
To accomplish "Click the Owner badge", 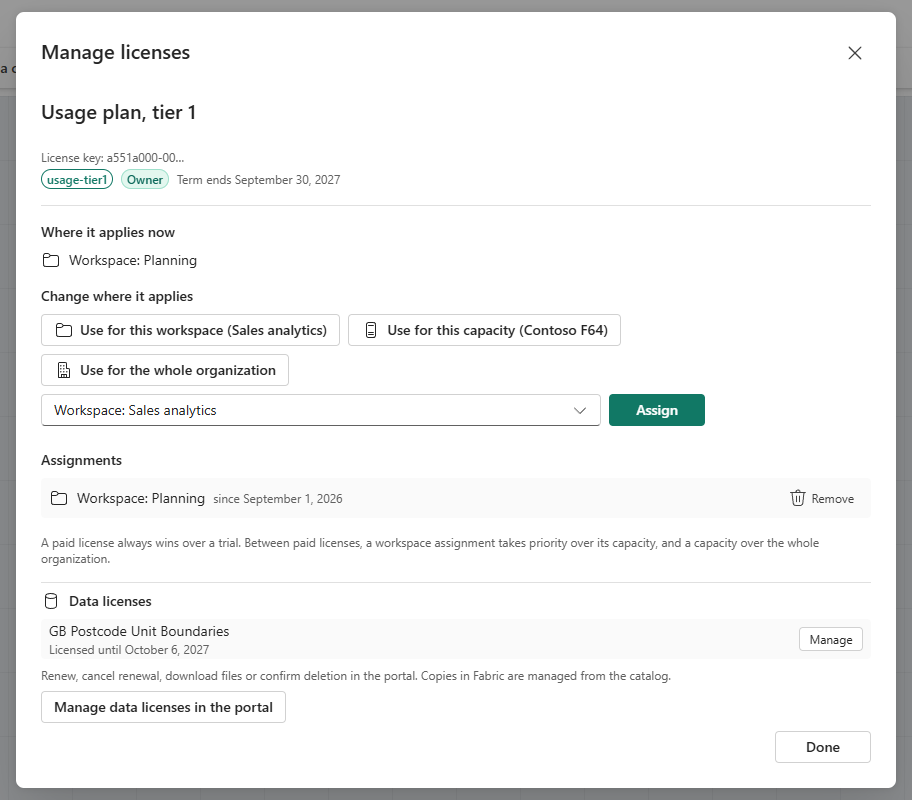I will (145, 180).
